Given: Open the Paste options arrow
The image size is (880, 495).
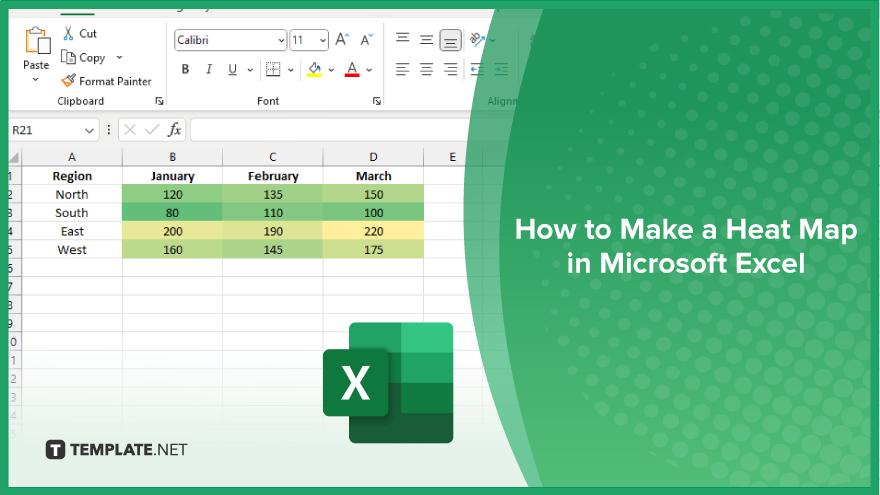Looking at the screenshot, I should [35, 80].
